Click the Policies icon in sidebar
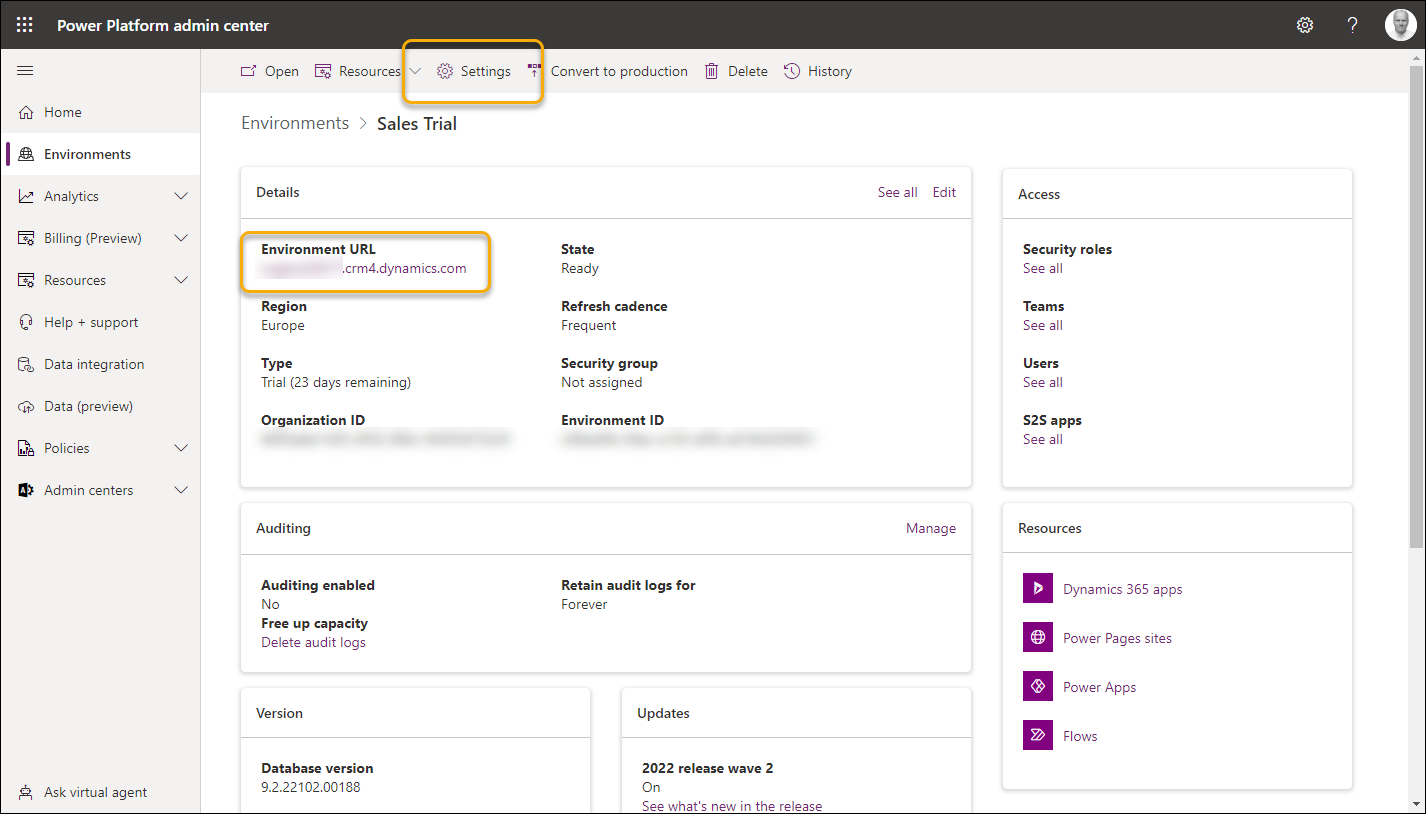This screenshot has height=814, width=1426. (26, 448)
